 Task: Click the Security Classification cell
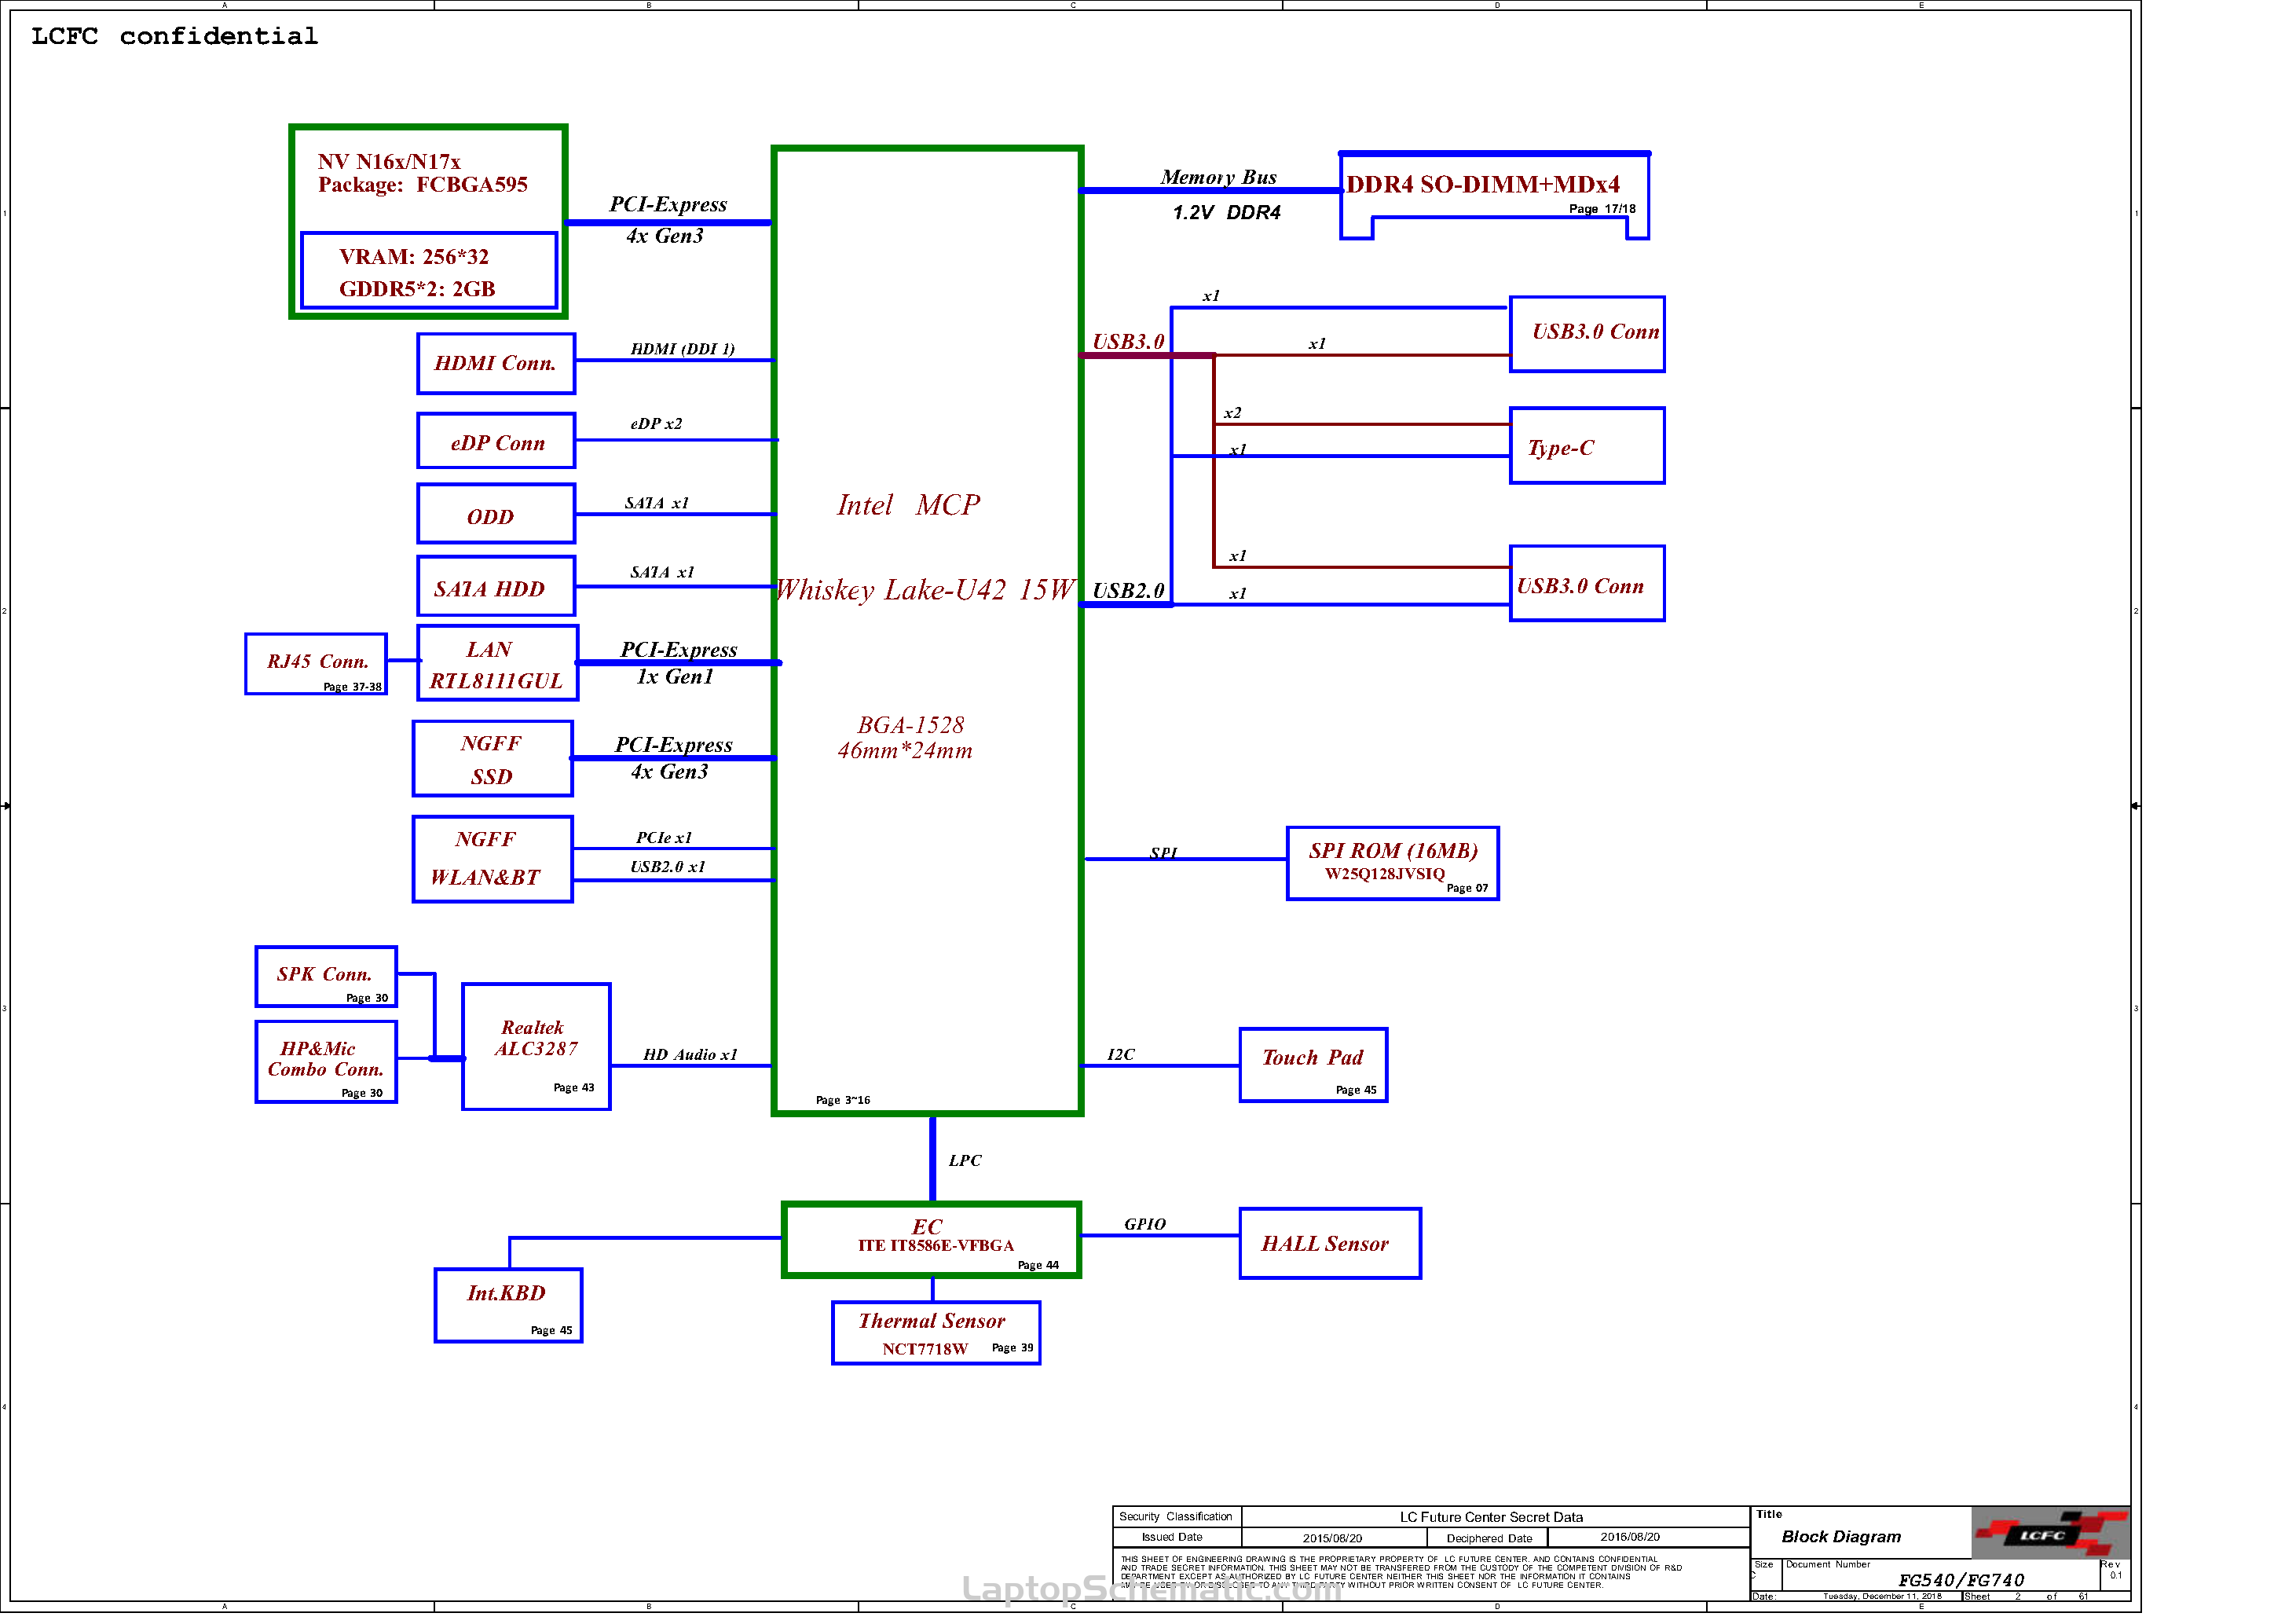click(x=1176, y=1518)
